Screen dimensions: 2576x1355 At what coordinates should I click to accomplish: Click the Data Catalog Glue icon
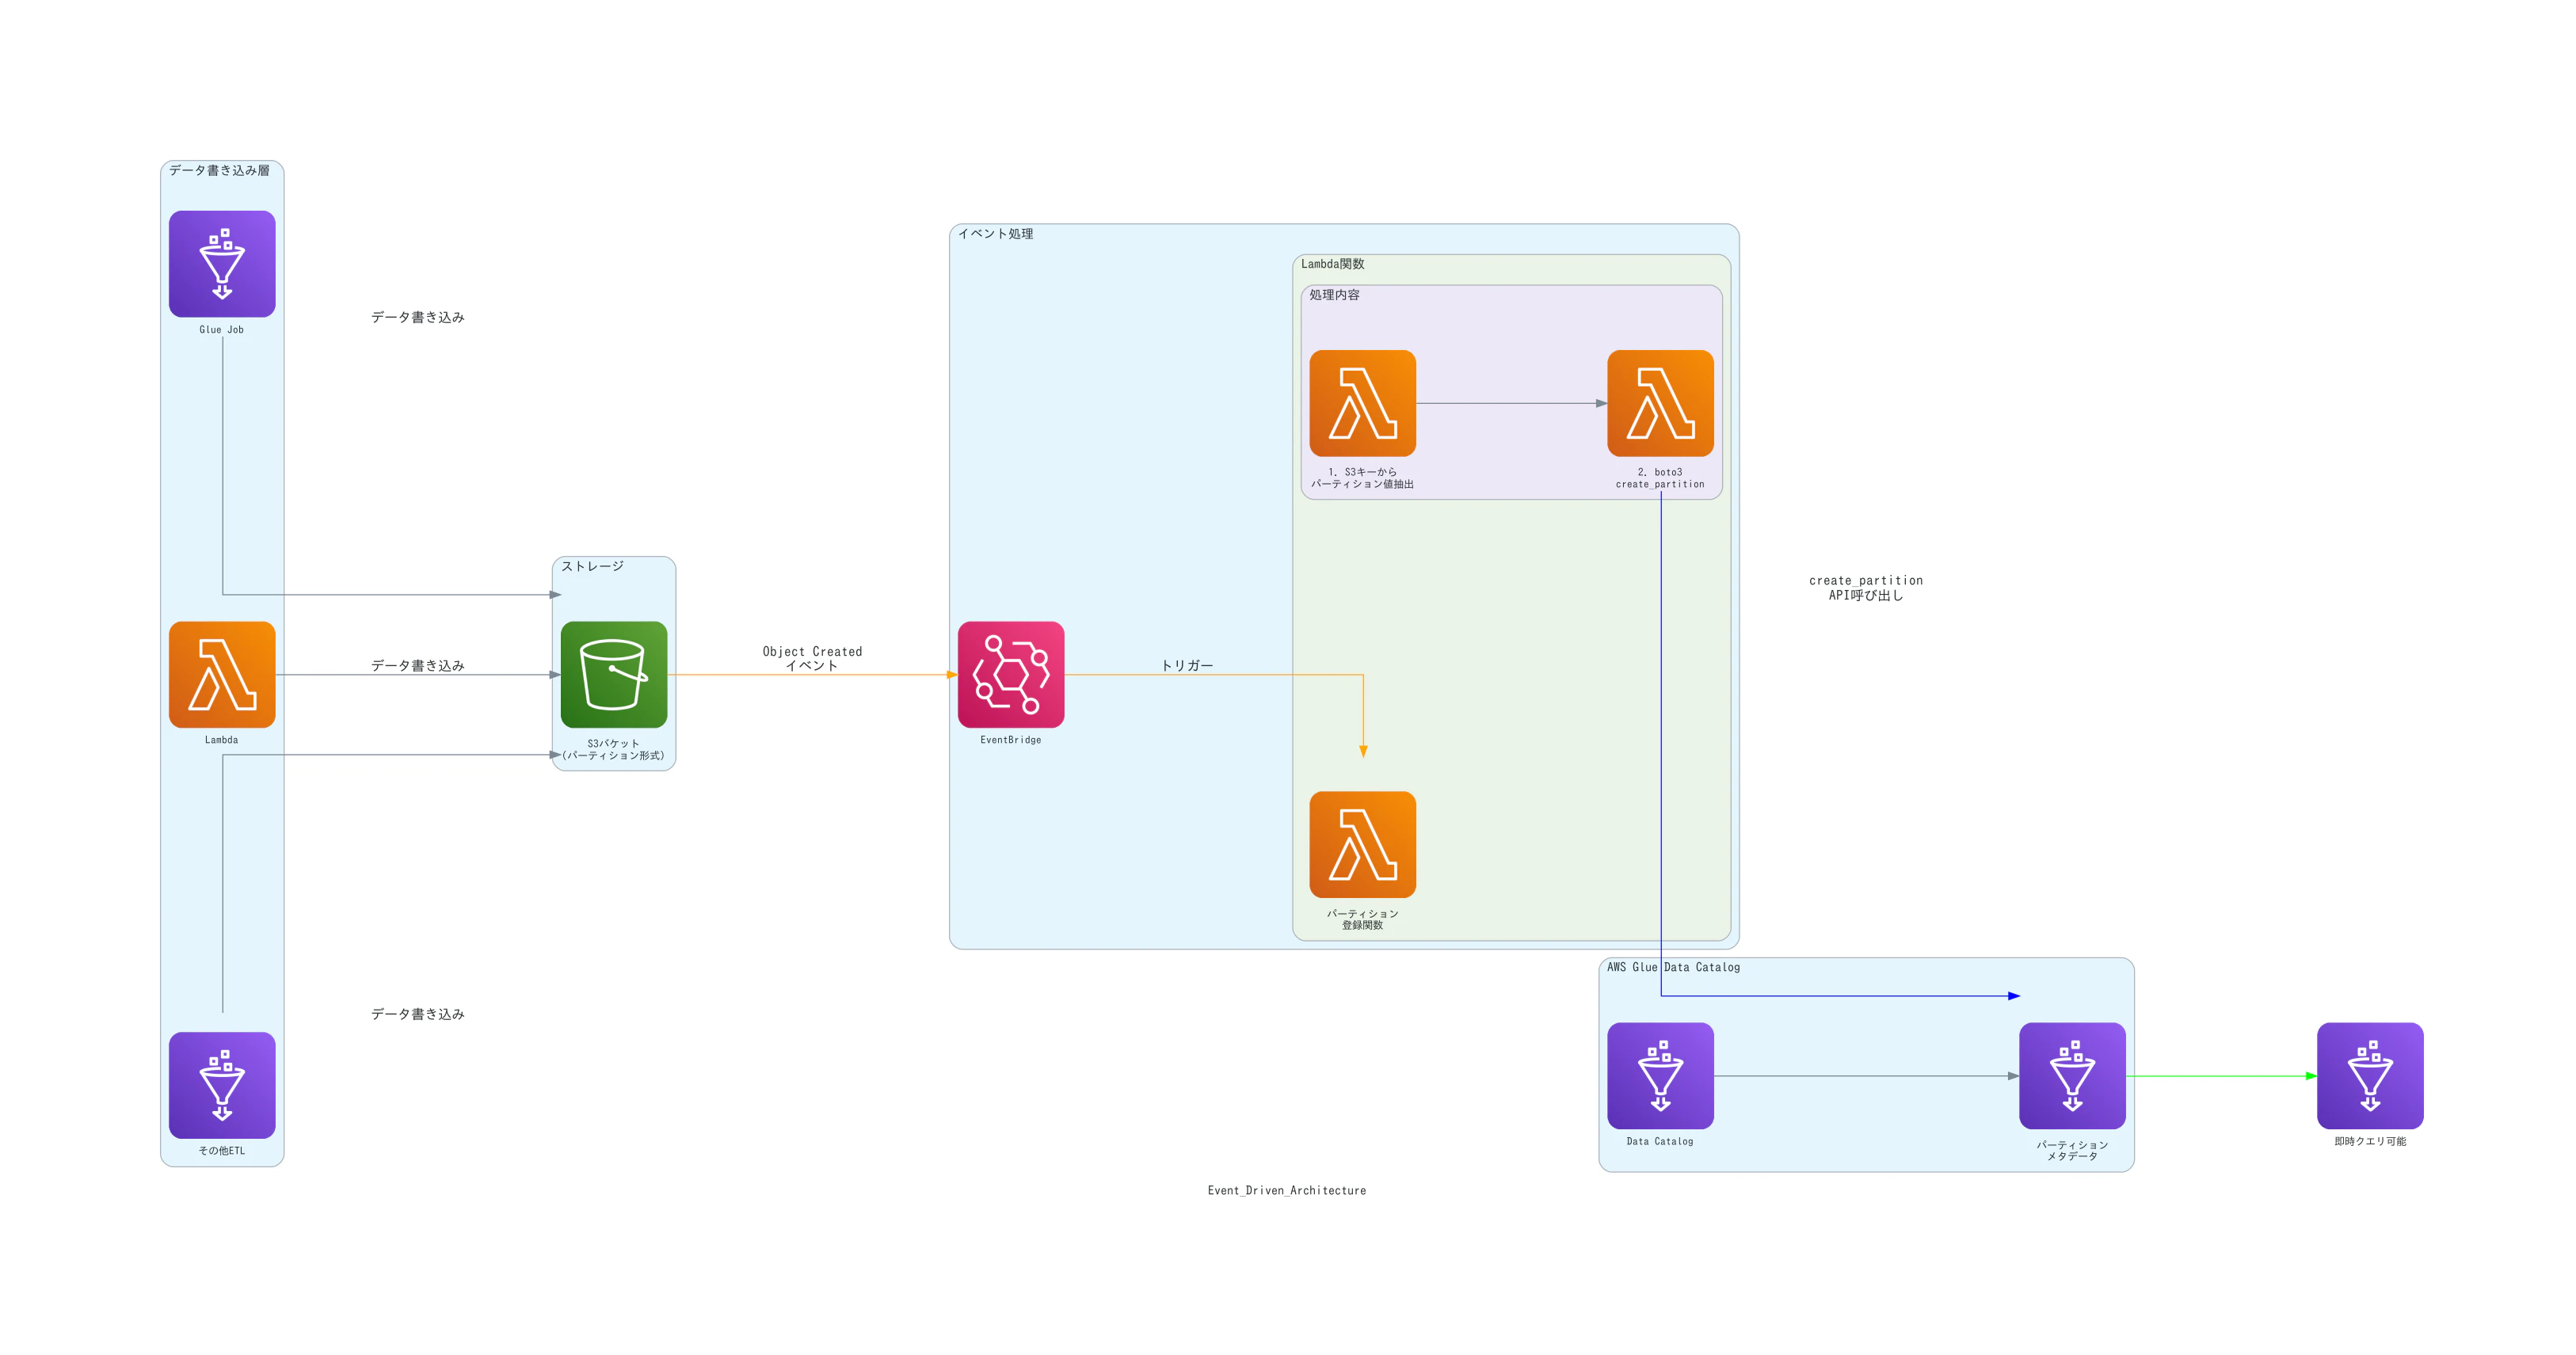(1661, 1076)
